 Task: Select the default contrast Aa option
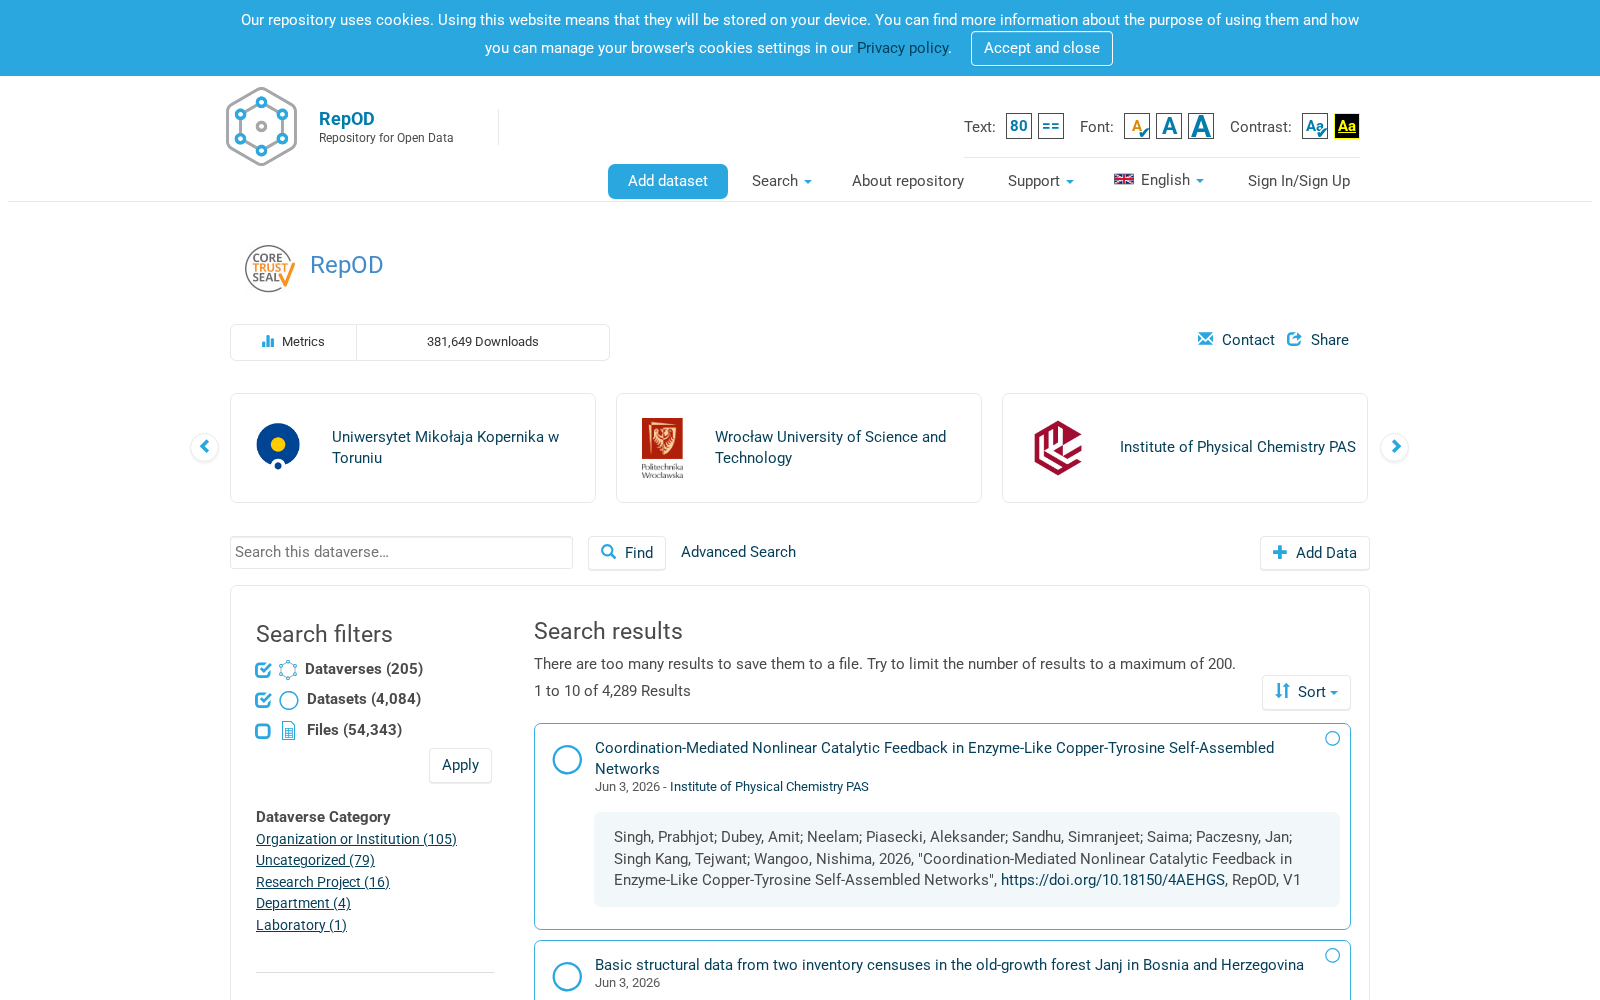[x=1315, y=126]
